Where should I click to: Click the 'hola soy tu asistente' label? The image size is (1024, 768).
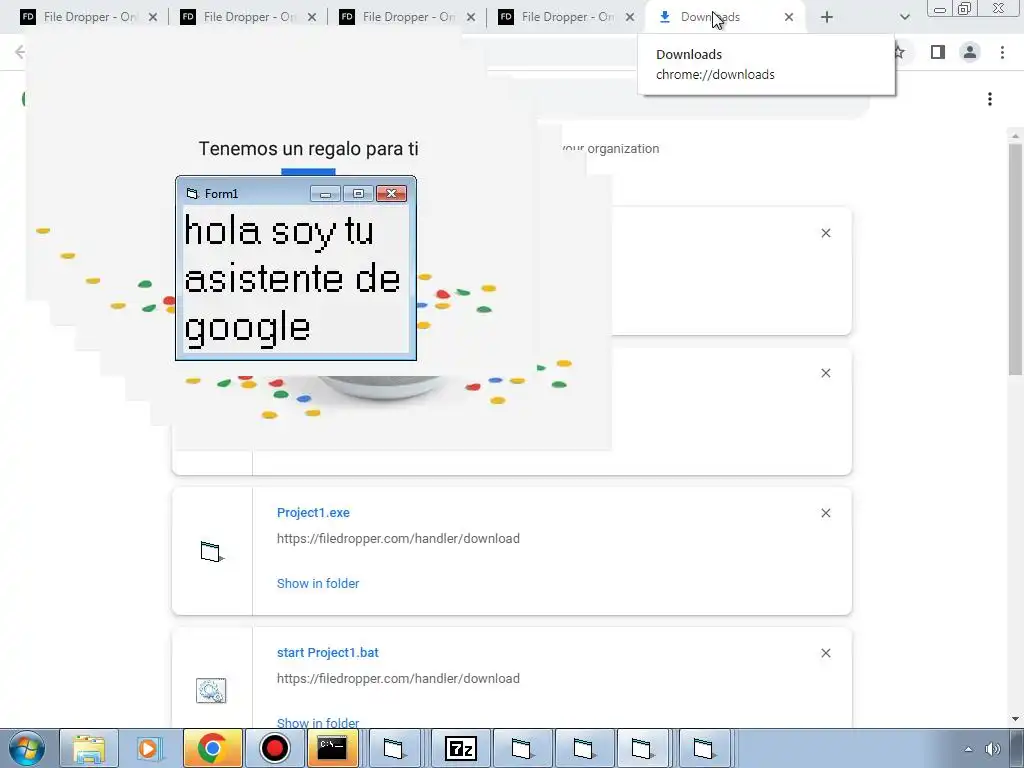coord(292,280)
